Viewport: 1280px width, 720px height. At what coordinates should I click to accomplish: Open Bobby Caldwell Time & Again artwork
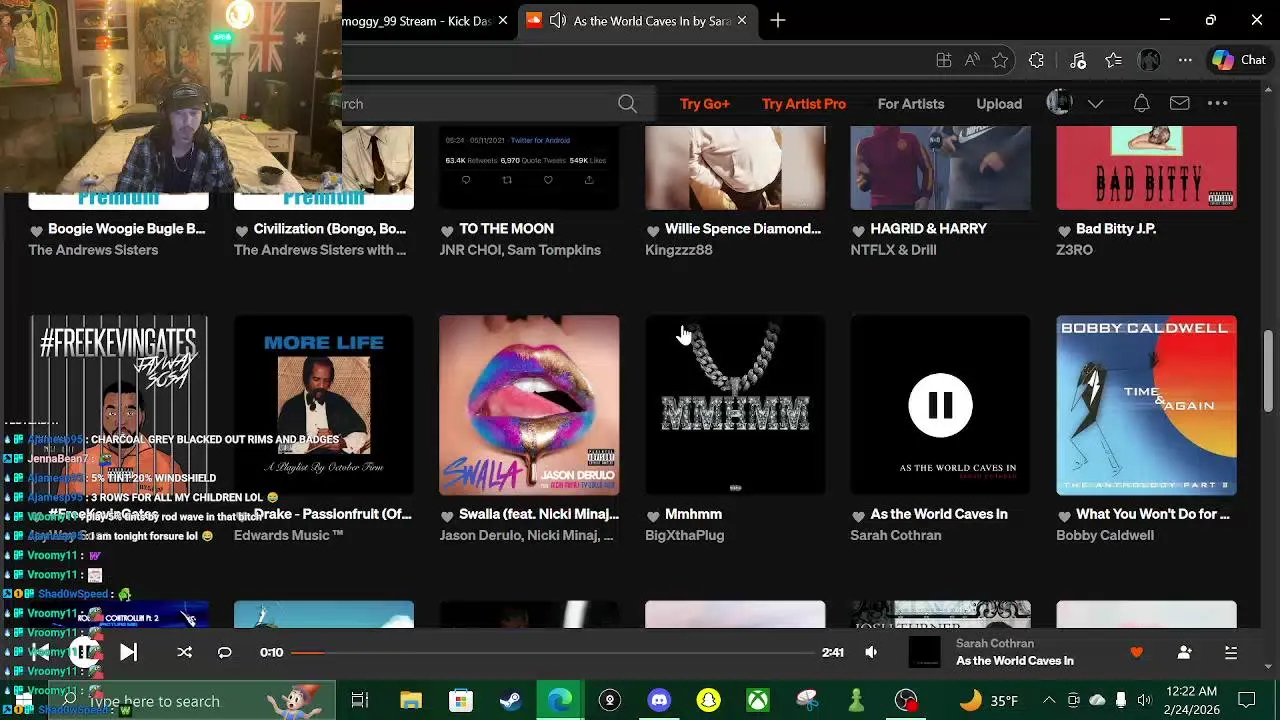pos(1146,405)
